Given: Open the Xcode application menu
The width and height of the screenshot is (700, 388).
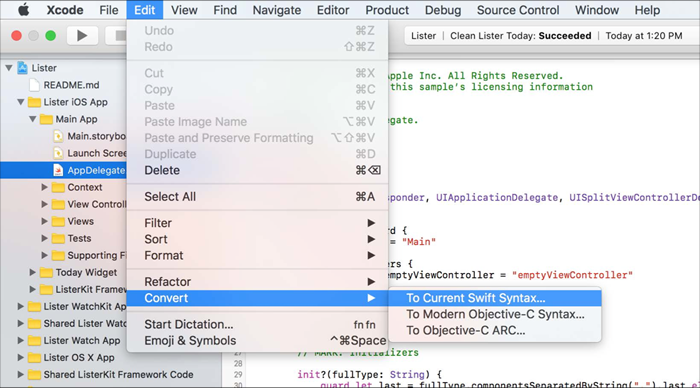Looking at the screenshot, I should coord(65,10).
